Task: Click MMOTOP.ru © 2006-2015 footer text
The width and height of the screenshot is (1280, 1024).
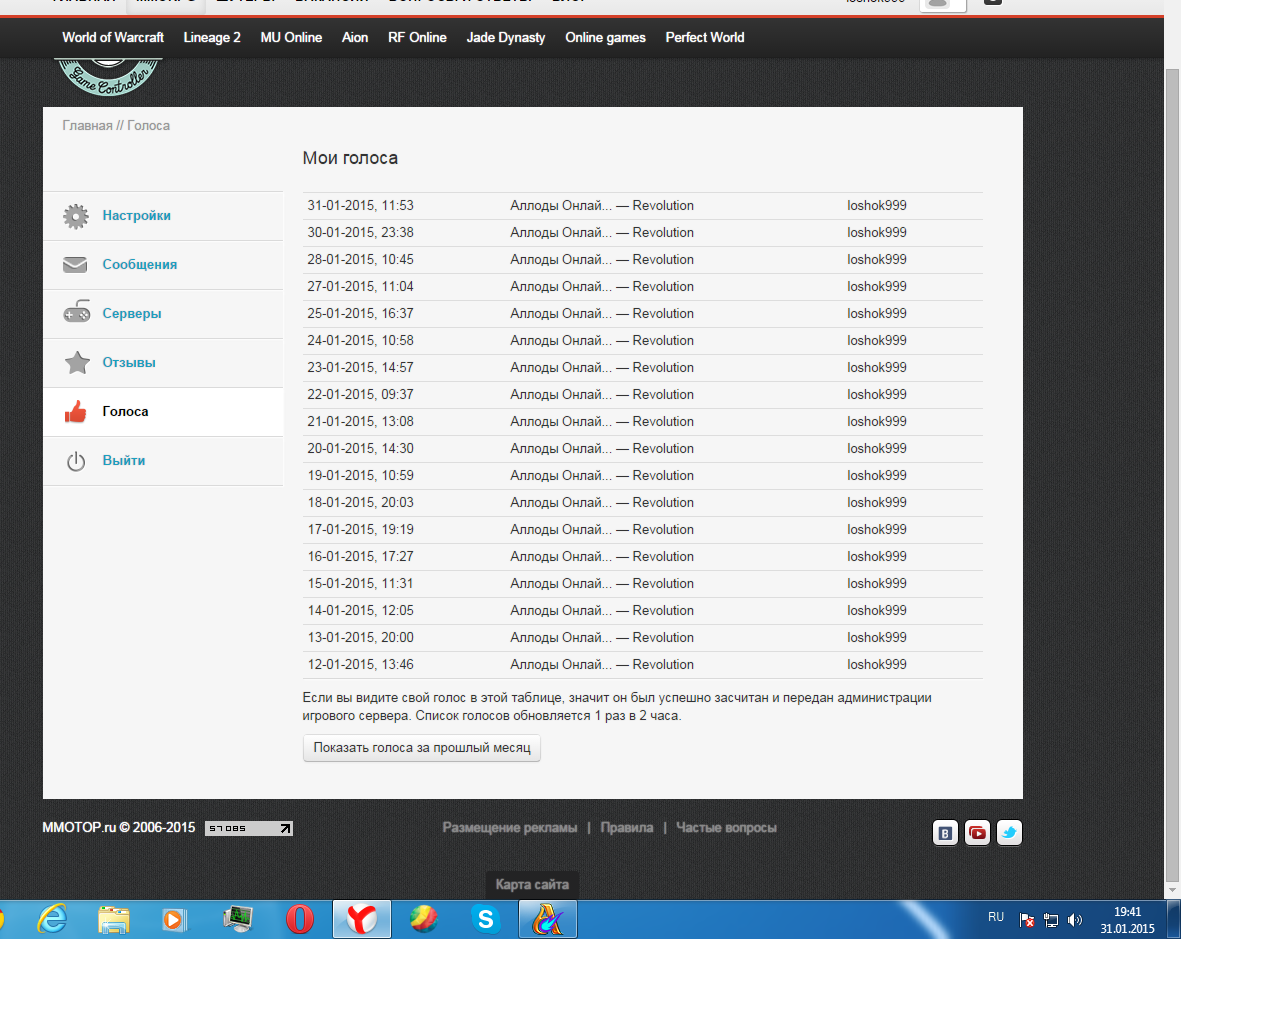Action: pyautogui.click(x=118, y=828)
